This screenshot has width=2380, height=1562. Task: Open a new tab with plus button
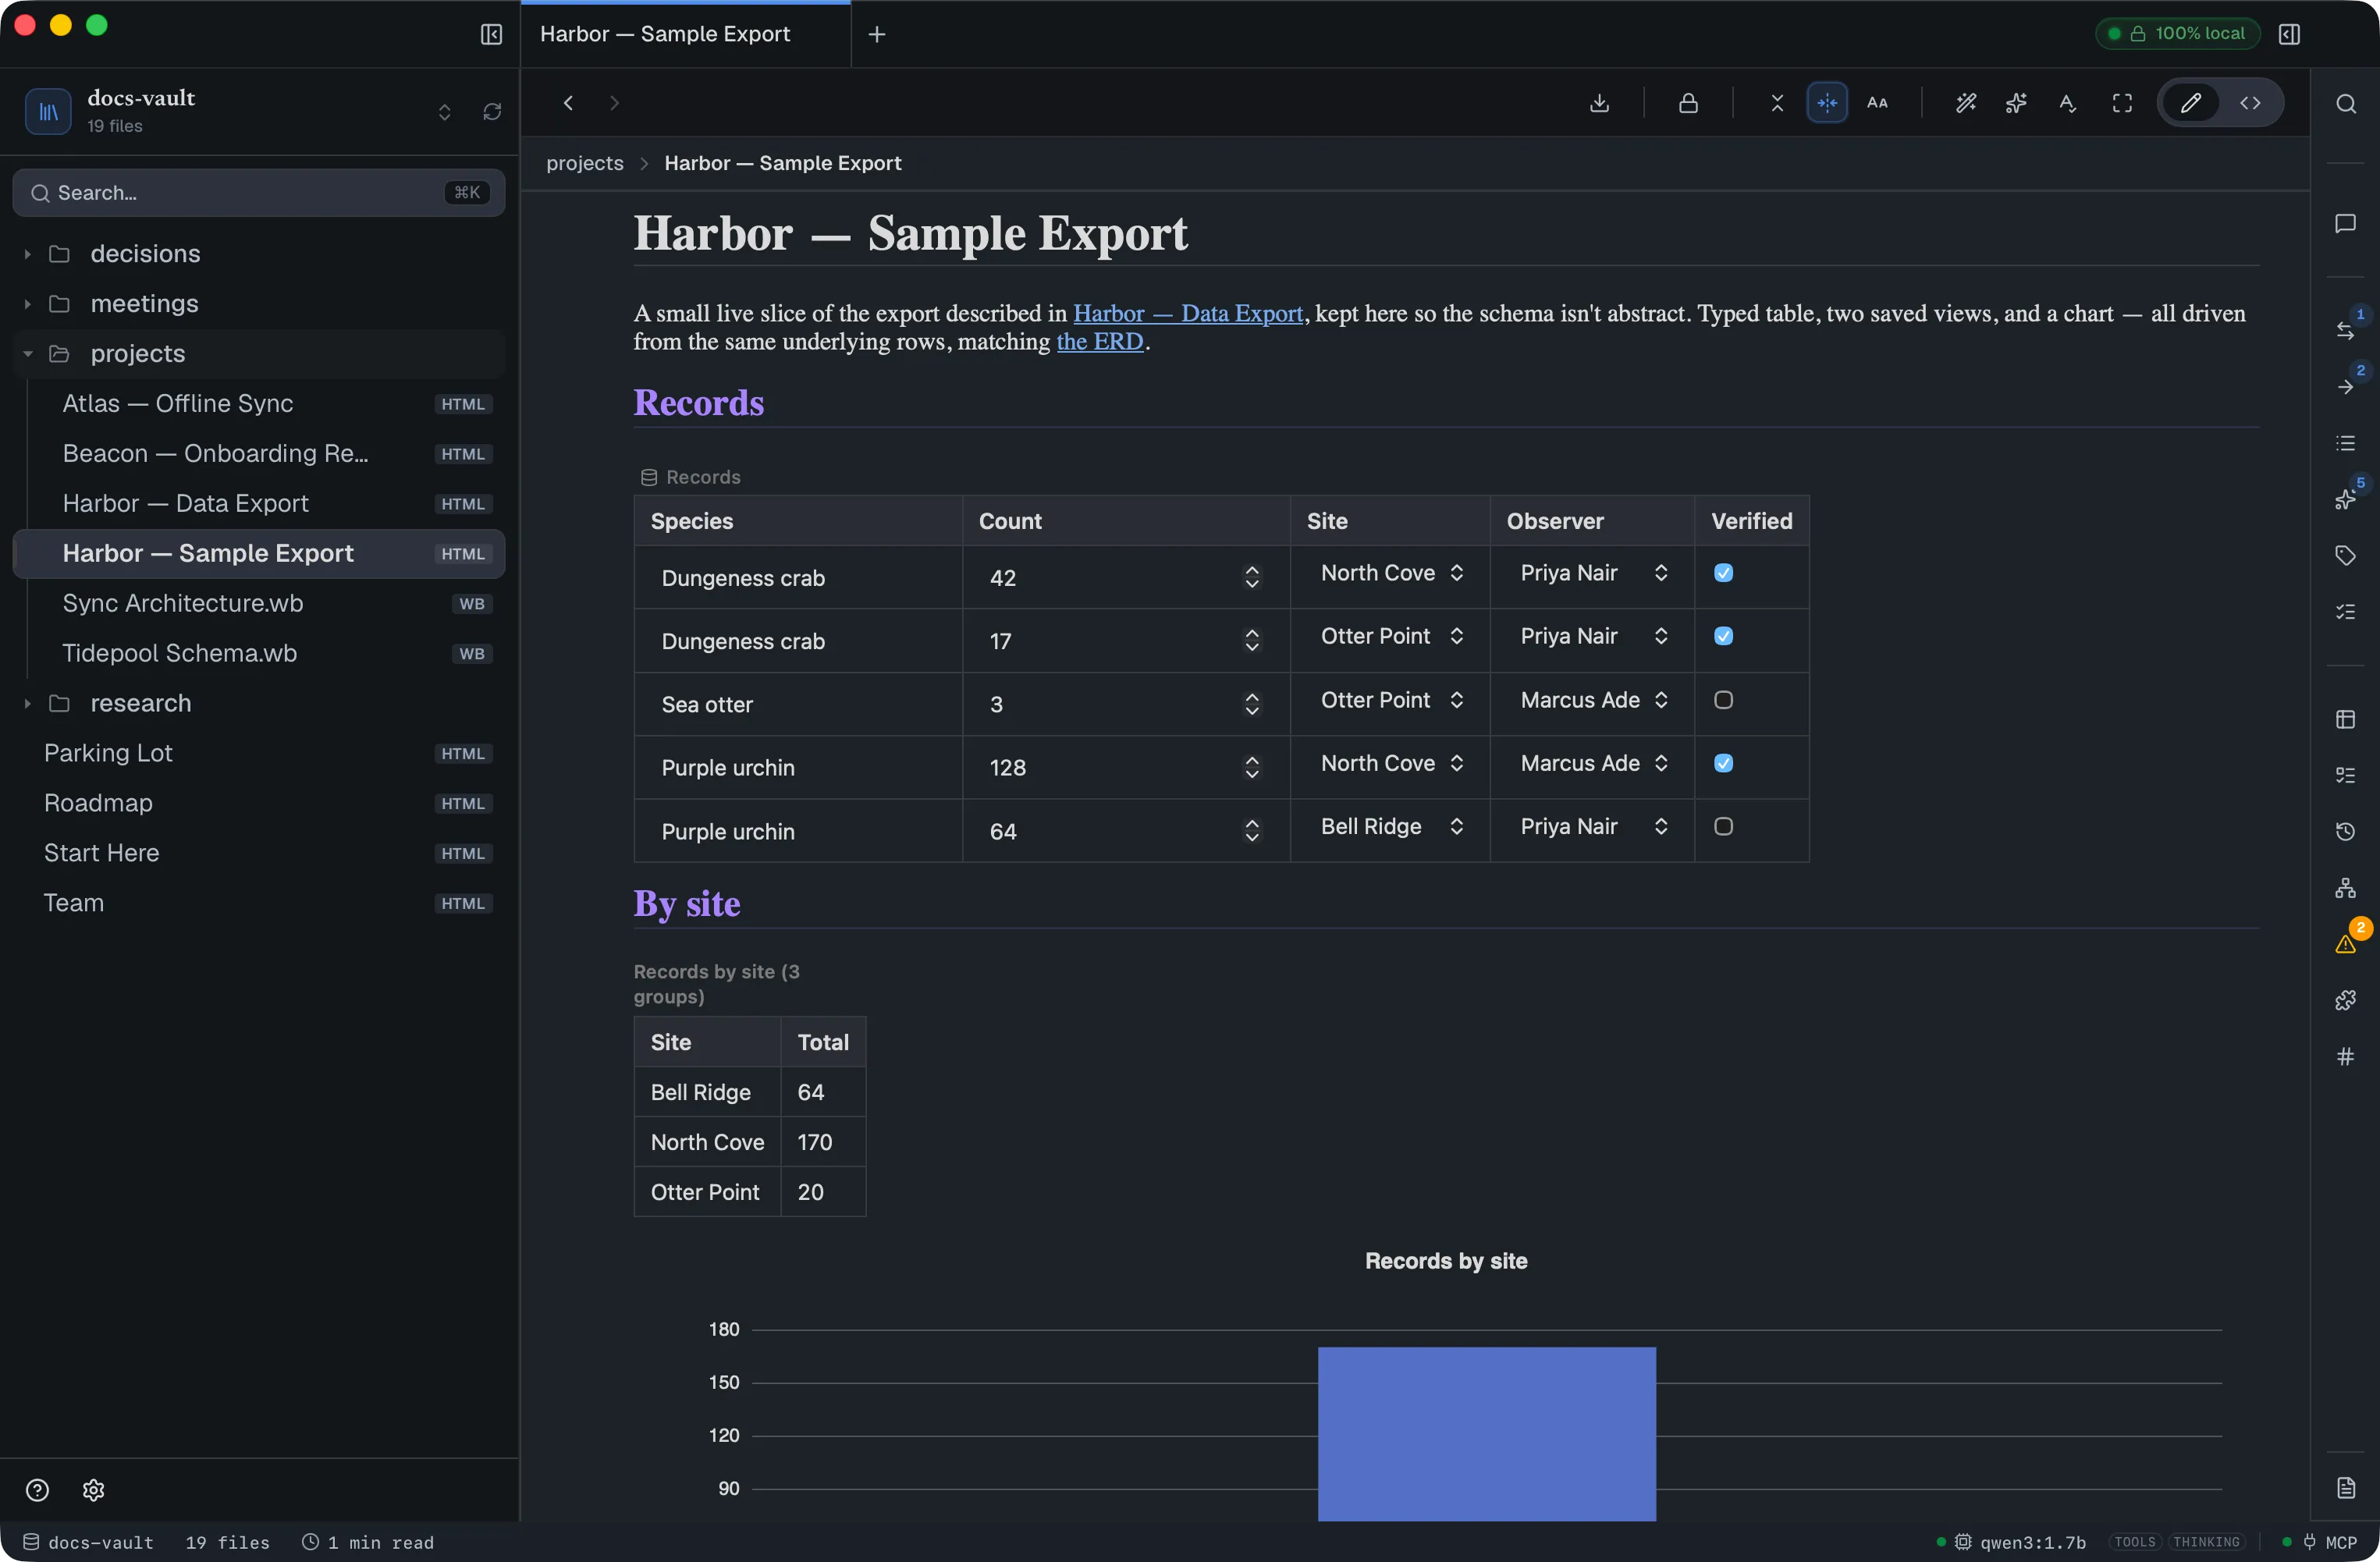(x=877, y=34)
